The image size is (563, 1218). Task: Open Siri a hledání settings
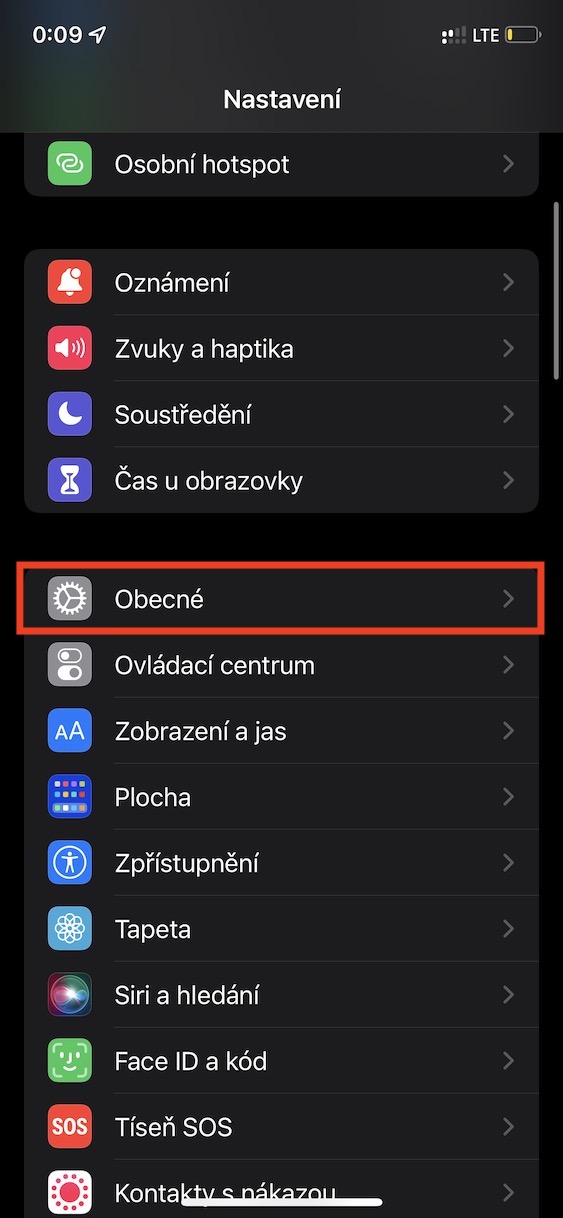pos(281,995)
